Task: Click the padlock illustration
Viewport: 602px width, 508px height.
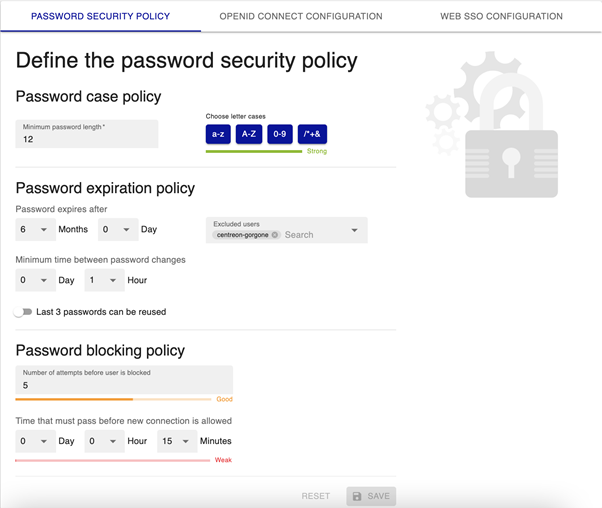Action: point(511,135)
